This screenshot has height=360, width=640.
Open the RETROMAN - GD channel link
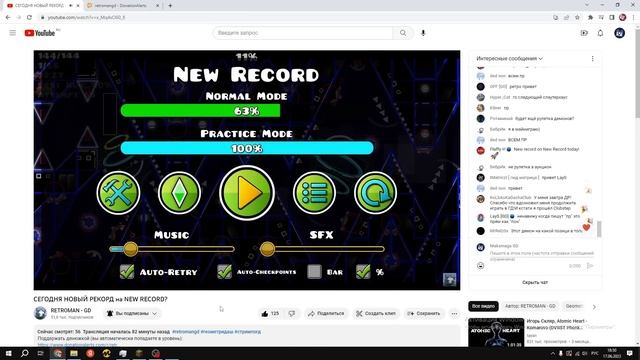[x=71, y=311]
